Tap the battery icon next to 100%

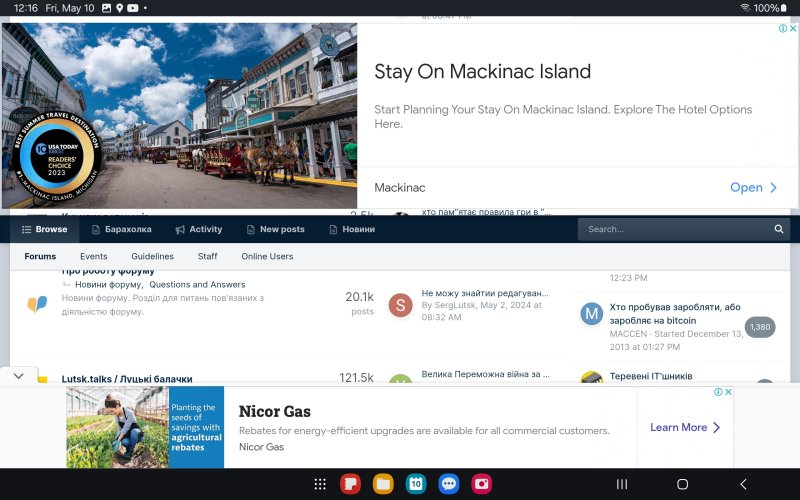point(784,8)
